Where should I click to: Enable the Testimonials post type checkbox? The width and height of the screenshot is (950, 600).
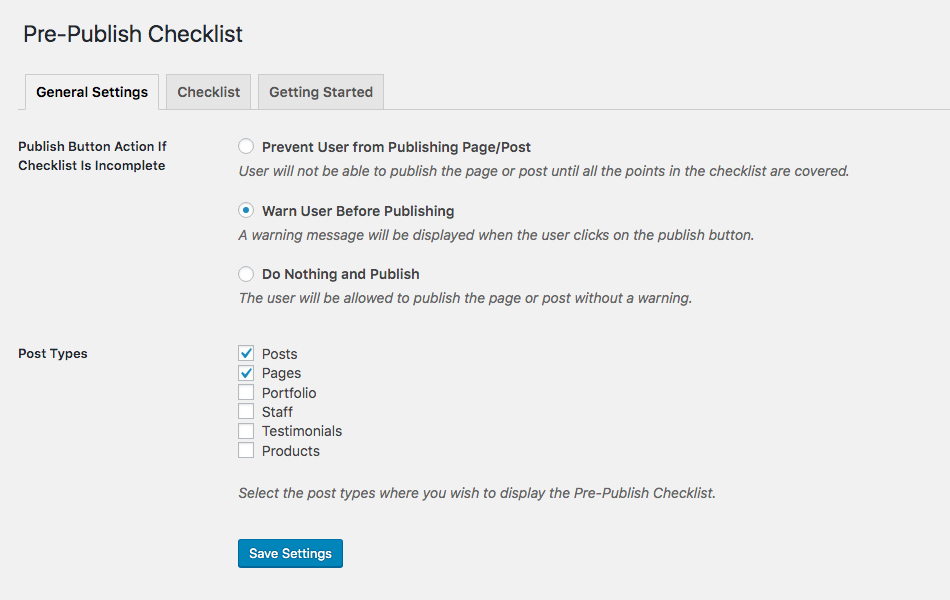click(x=246, y=431)
